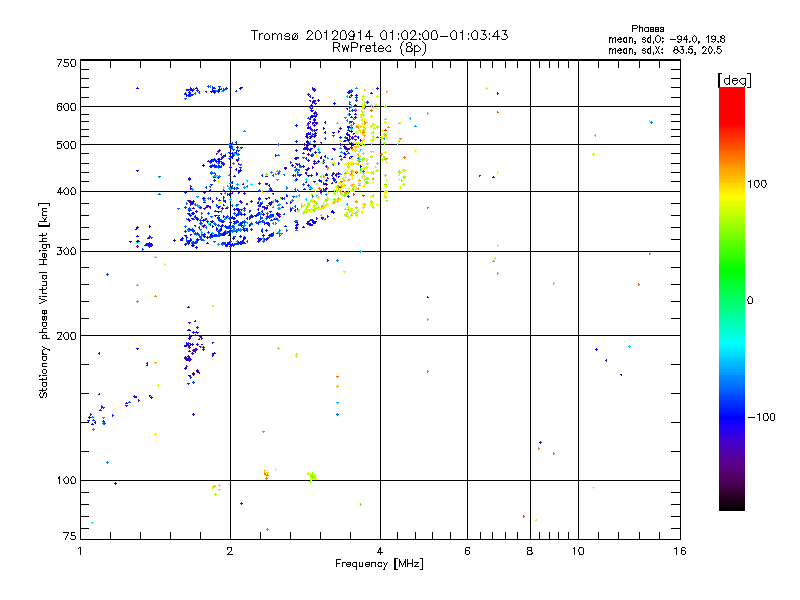The width and height of the screenshot is (800, 600).
Task: Click the plot title 'Tromsø 20120914 01:02:00-01:03:43'
Action: (x=379, y=35)
